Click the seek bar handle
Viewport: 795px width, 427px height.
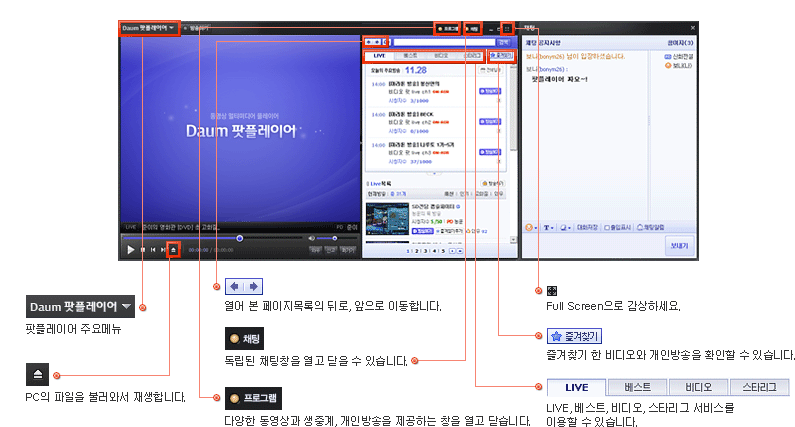pyautogui.click(x=239, y=238)
